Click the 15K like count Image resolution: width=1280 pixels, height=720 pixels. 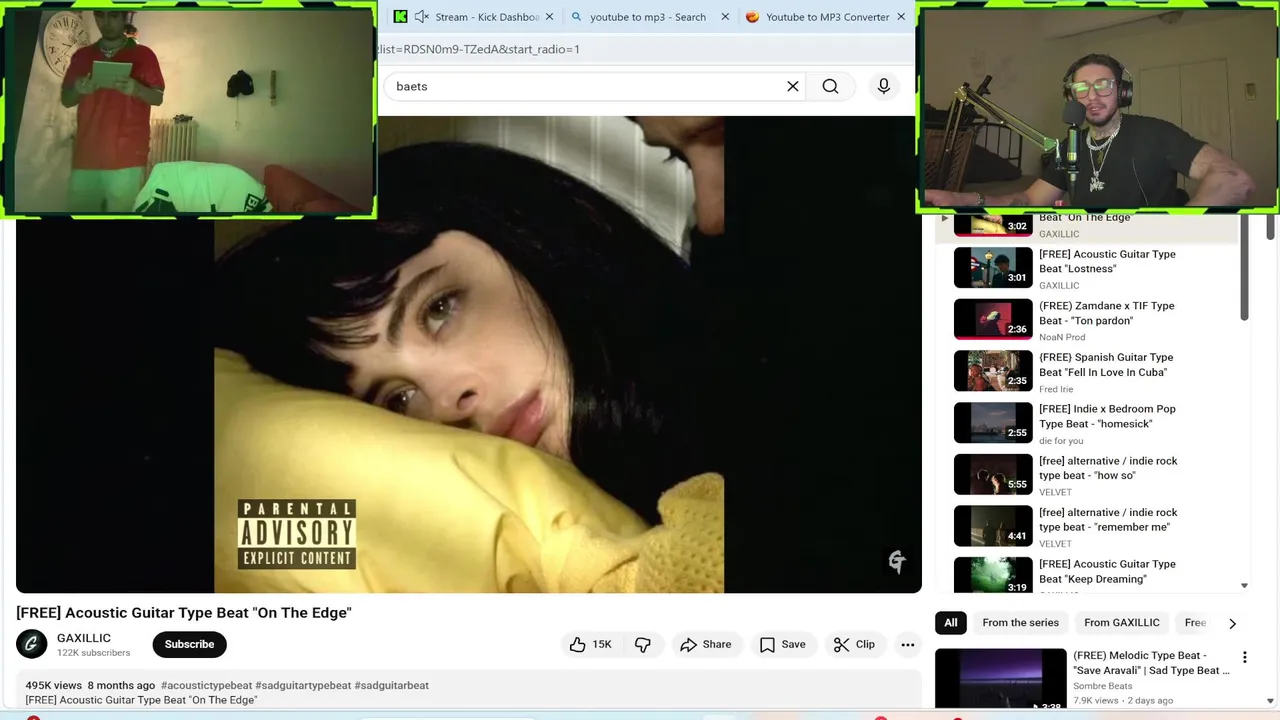tap(602, 645)
